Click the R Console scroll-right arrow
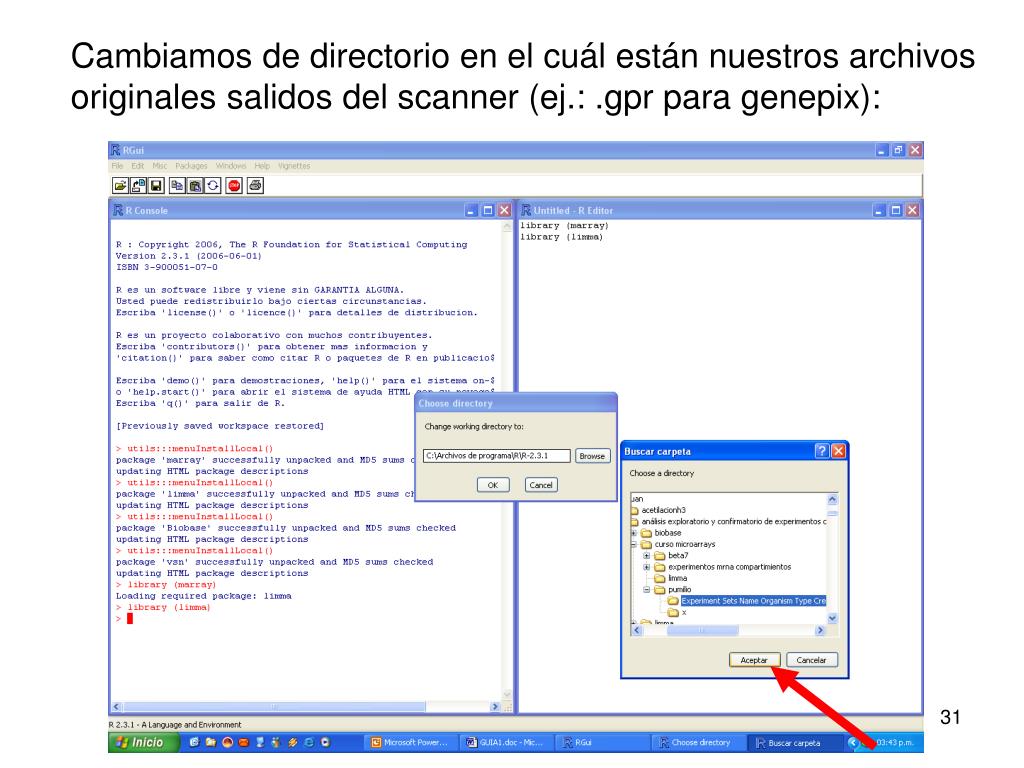1024x768 pixels. 495,707
